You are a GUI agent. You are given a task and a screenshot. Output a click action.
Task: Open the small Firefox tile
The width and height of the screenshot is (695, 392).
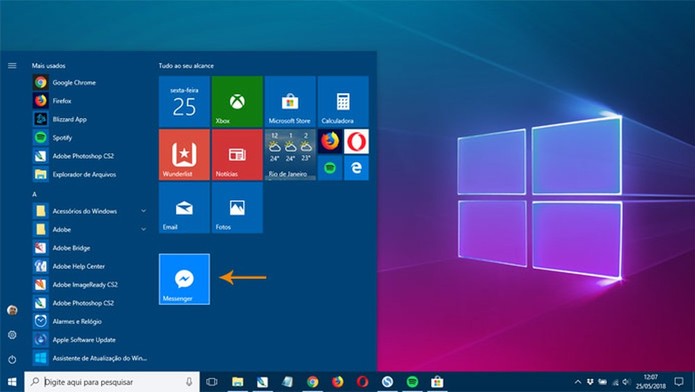330,141
